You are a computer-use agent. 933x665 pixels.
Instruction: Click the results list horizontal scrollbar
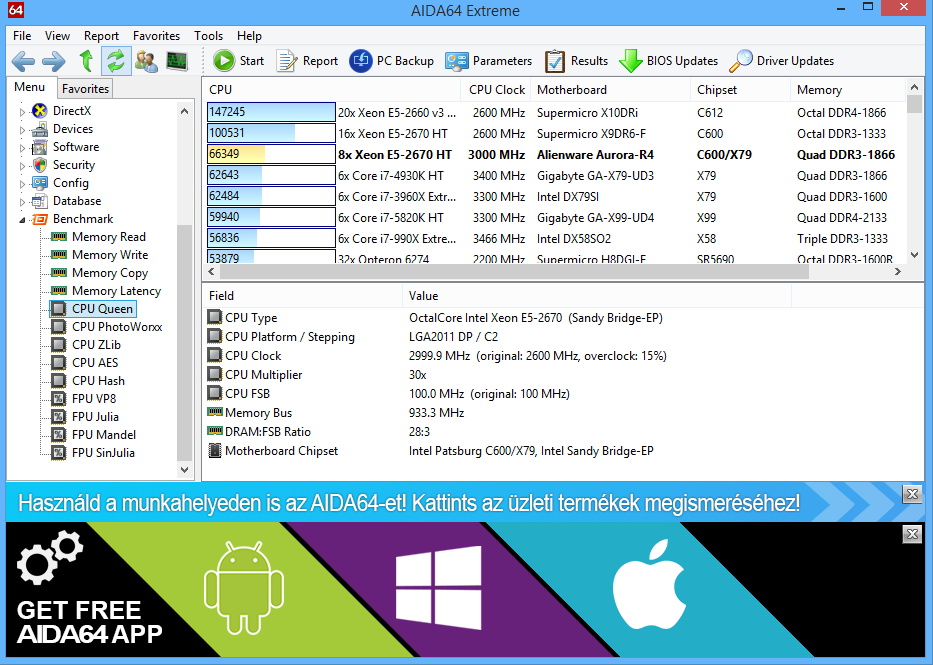click(560, 272)
